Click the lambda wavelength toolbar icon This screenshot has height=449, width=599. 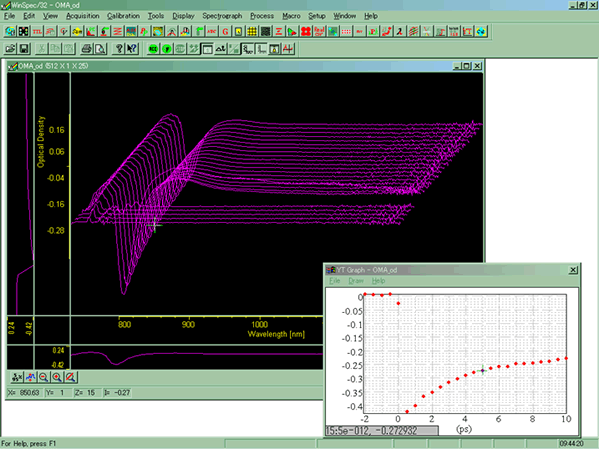coord(399,31)
